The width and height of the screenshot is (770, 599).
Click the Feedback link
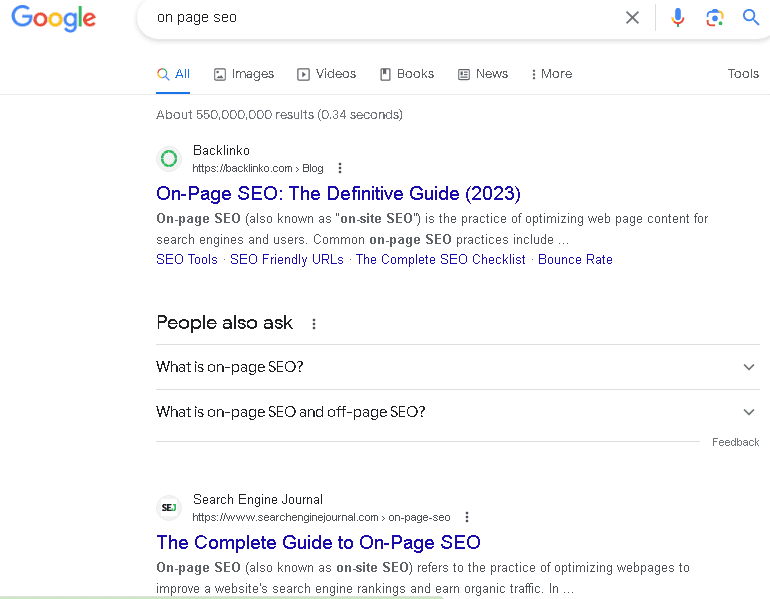tap(736, 442)
